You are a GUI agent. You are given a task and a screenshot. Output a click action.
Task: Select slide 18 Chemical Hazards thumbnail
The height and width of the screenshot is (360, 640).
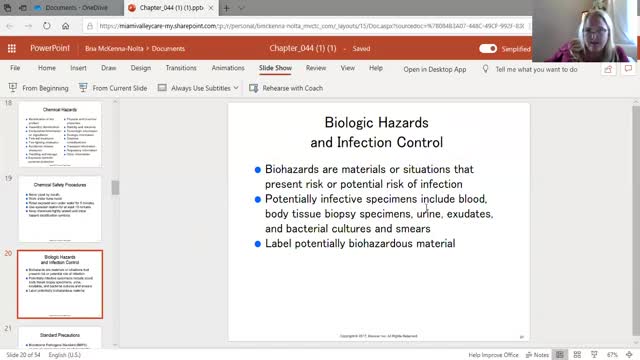[x=60, y=134]
